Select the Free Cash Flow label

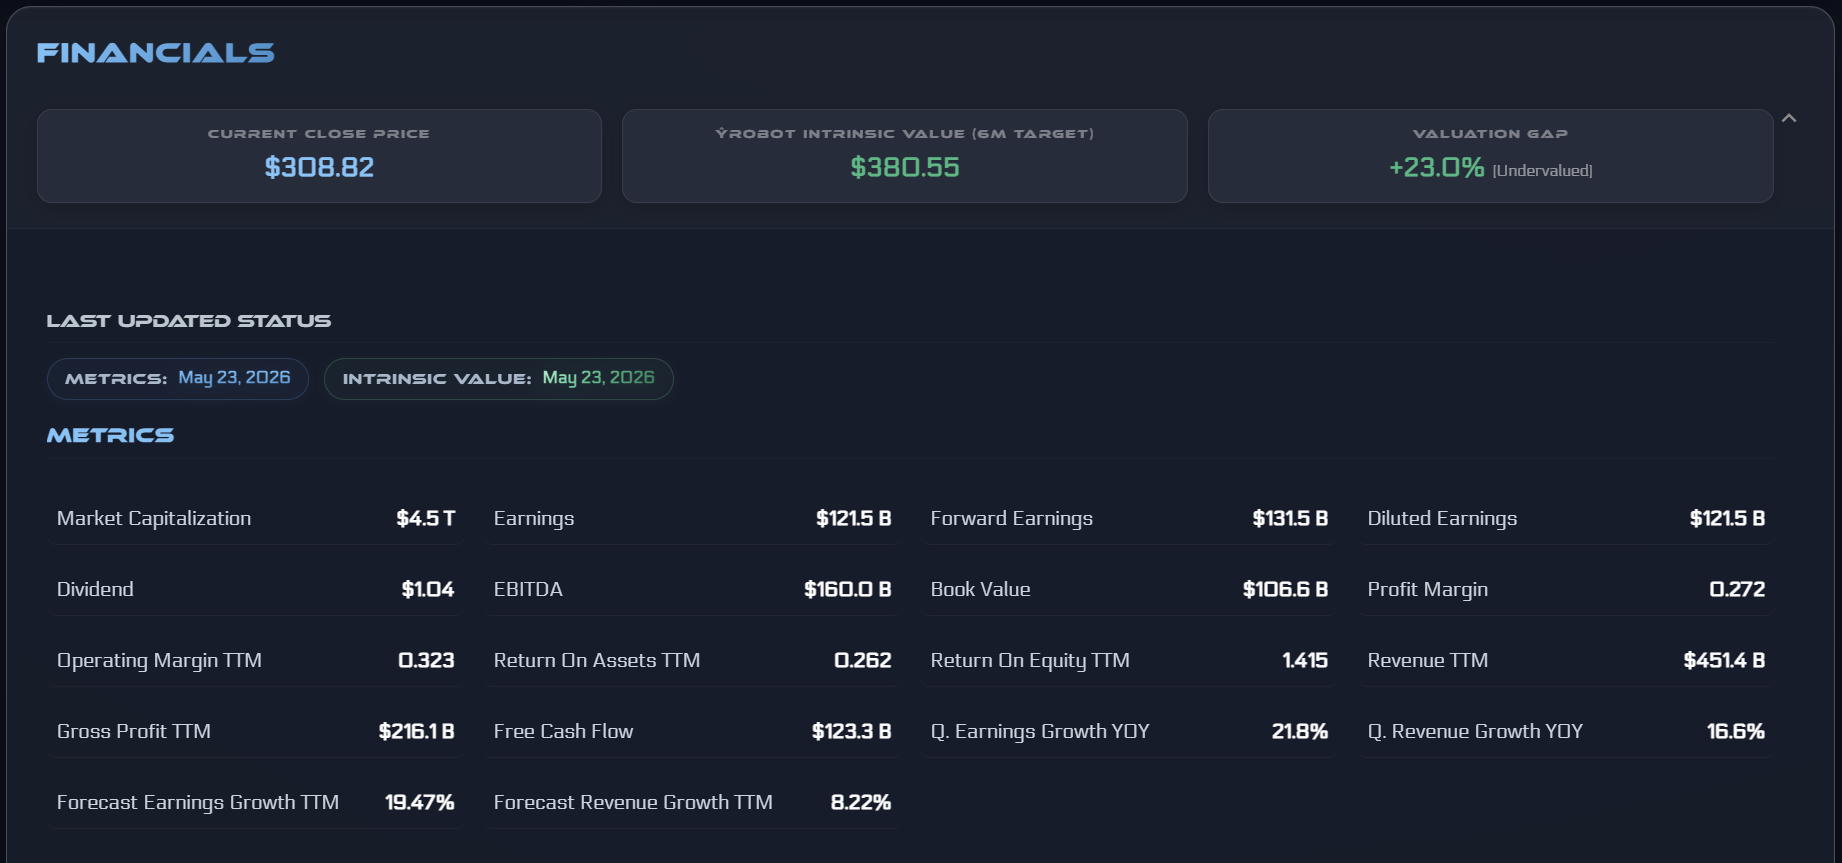pyautogui.click(x=563, y=731)
